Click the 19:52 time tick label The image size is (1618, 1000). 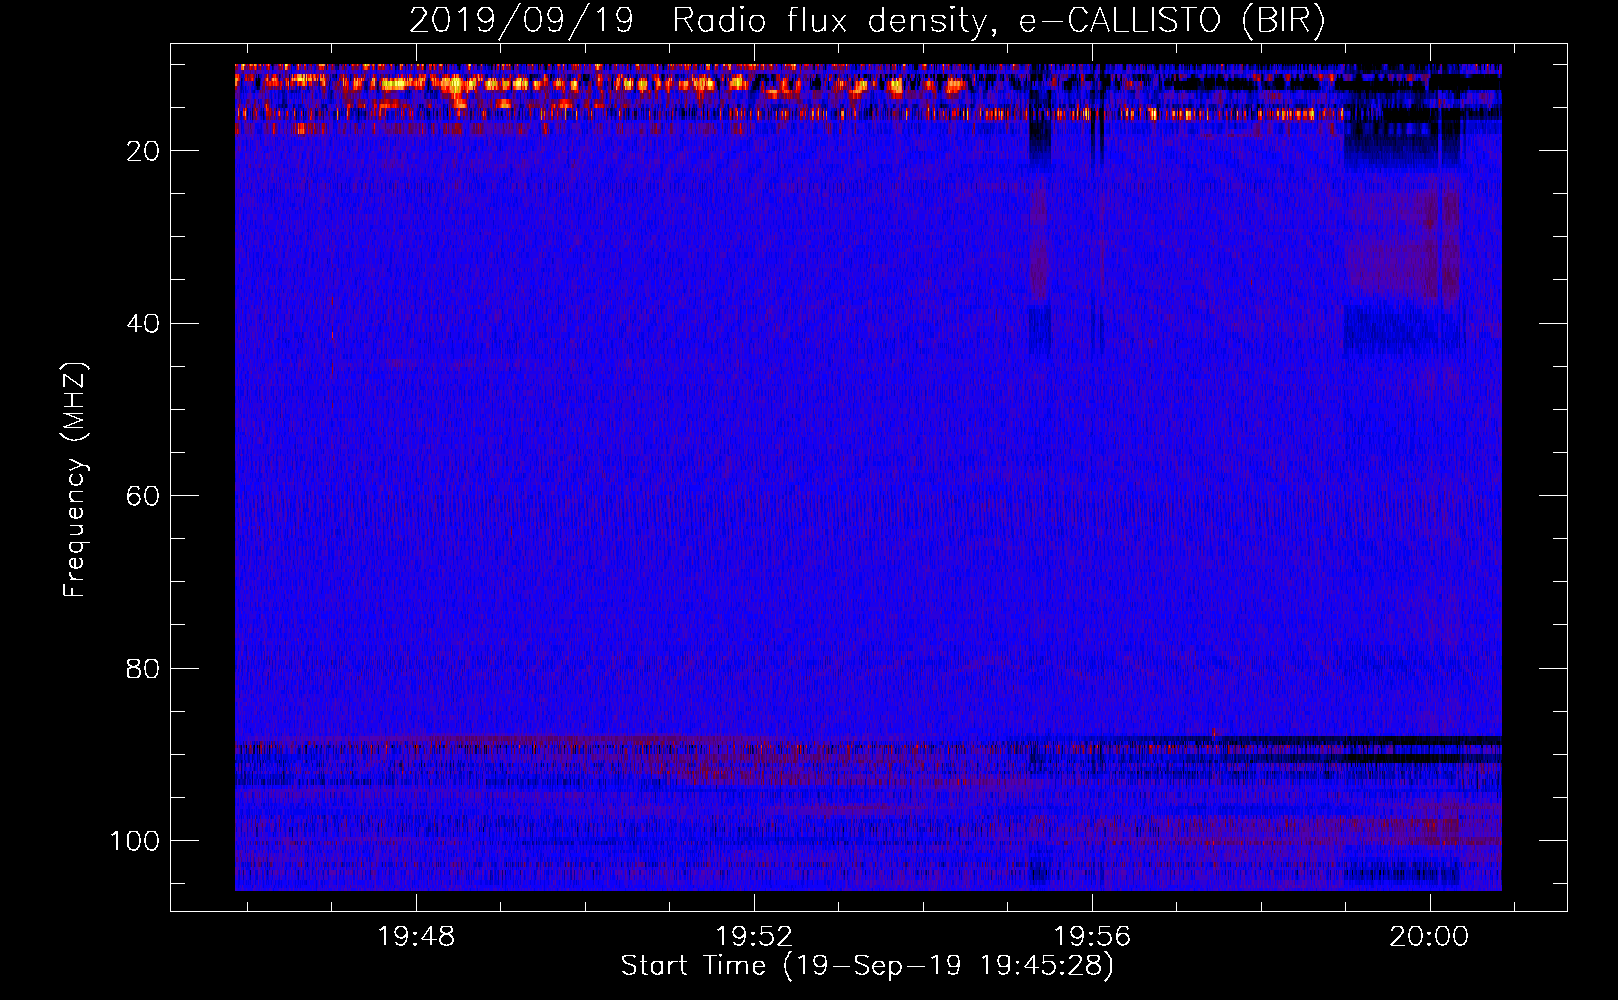click(754, 937)
